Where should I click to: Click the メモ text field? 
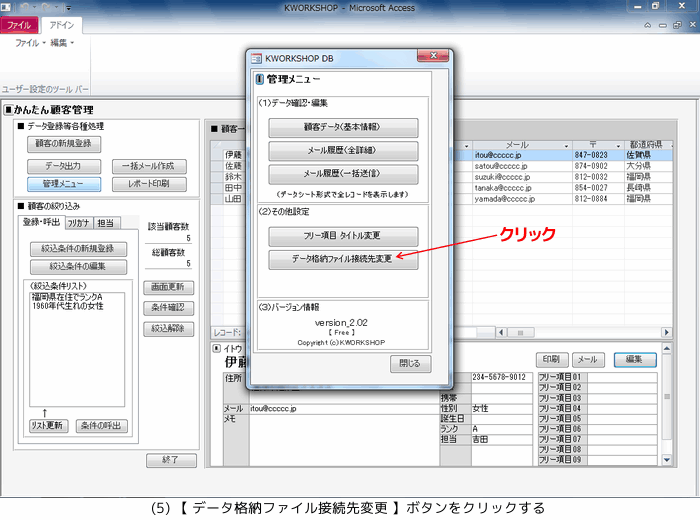click(x=345, y=440)
